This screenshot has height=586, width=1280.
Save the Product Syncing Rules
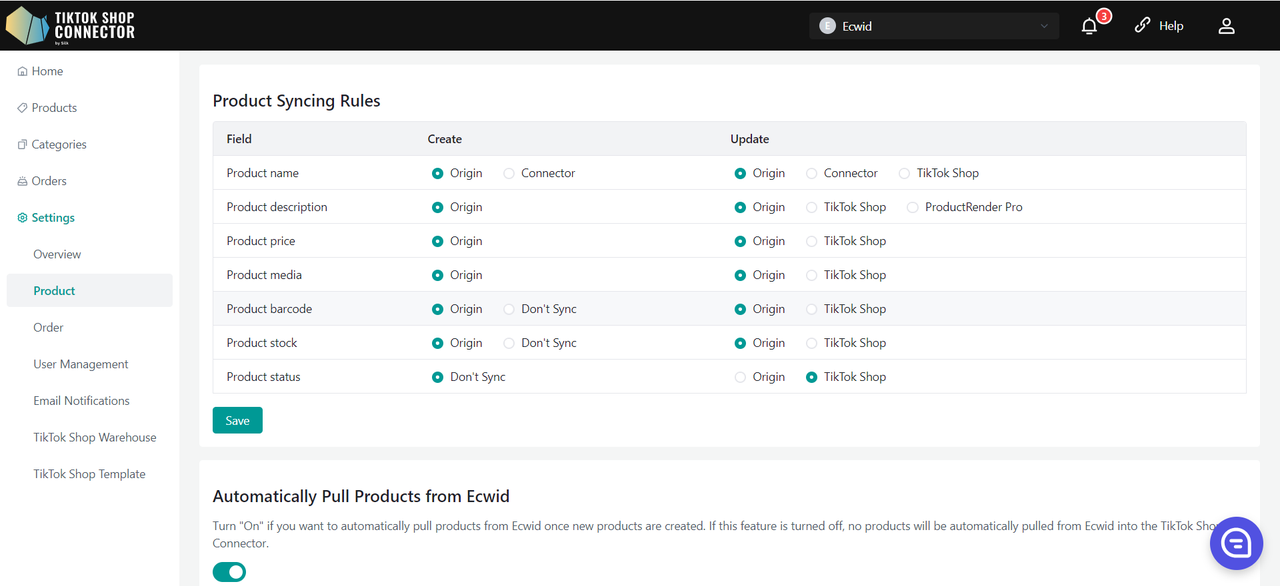238,420
